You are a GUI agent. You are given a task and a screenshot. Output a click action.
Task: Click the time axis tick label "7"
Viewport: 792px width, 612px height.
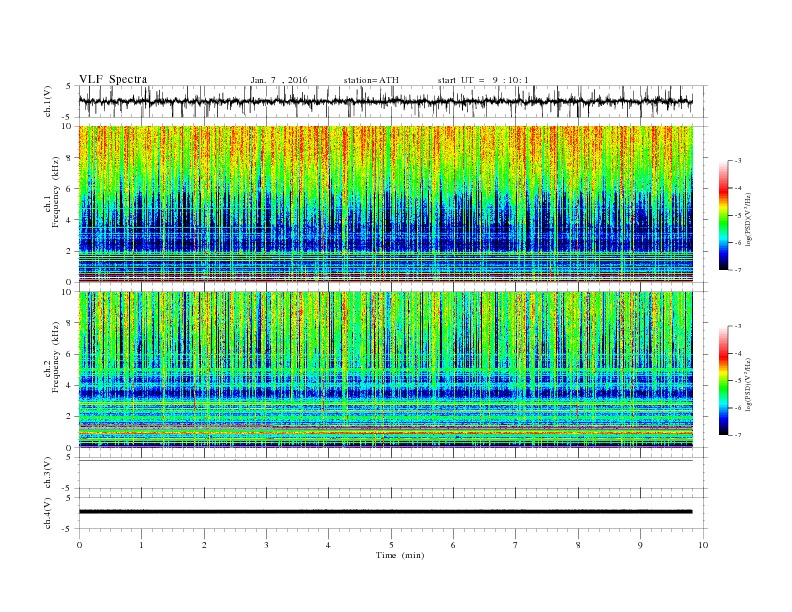(x=516, y=545)
